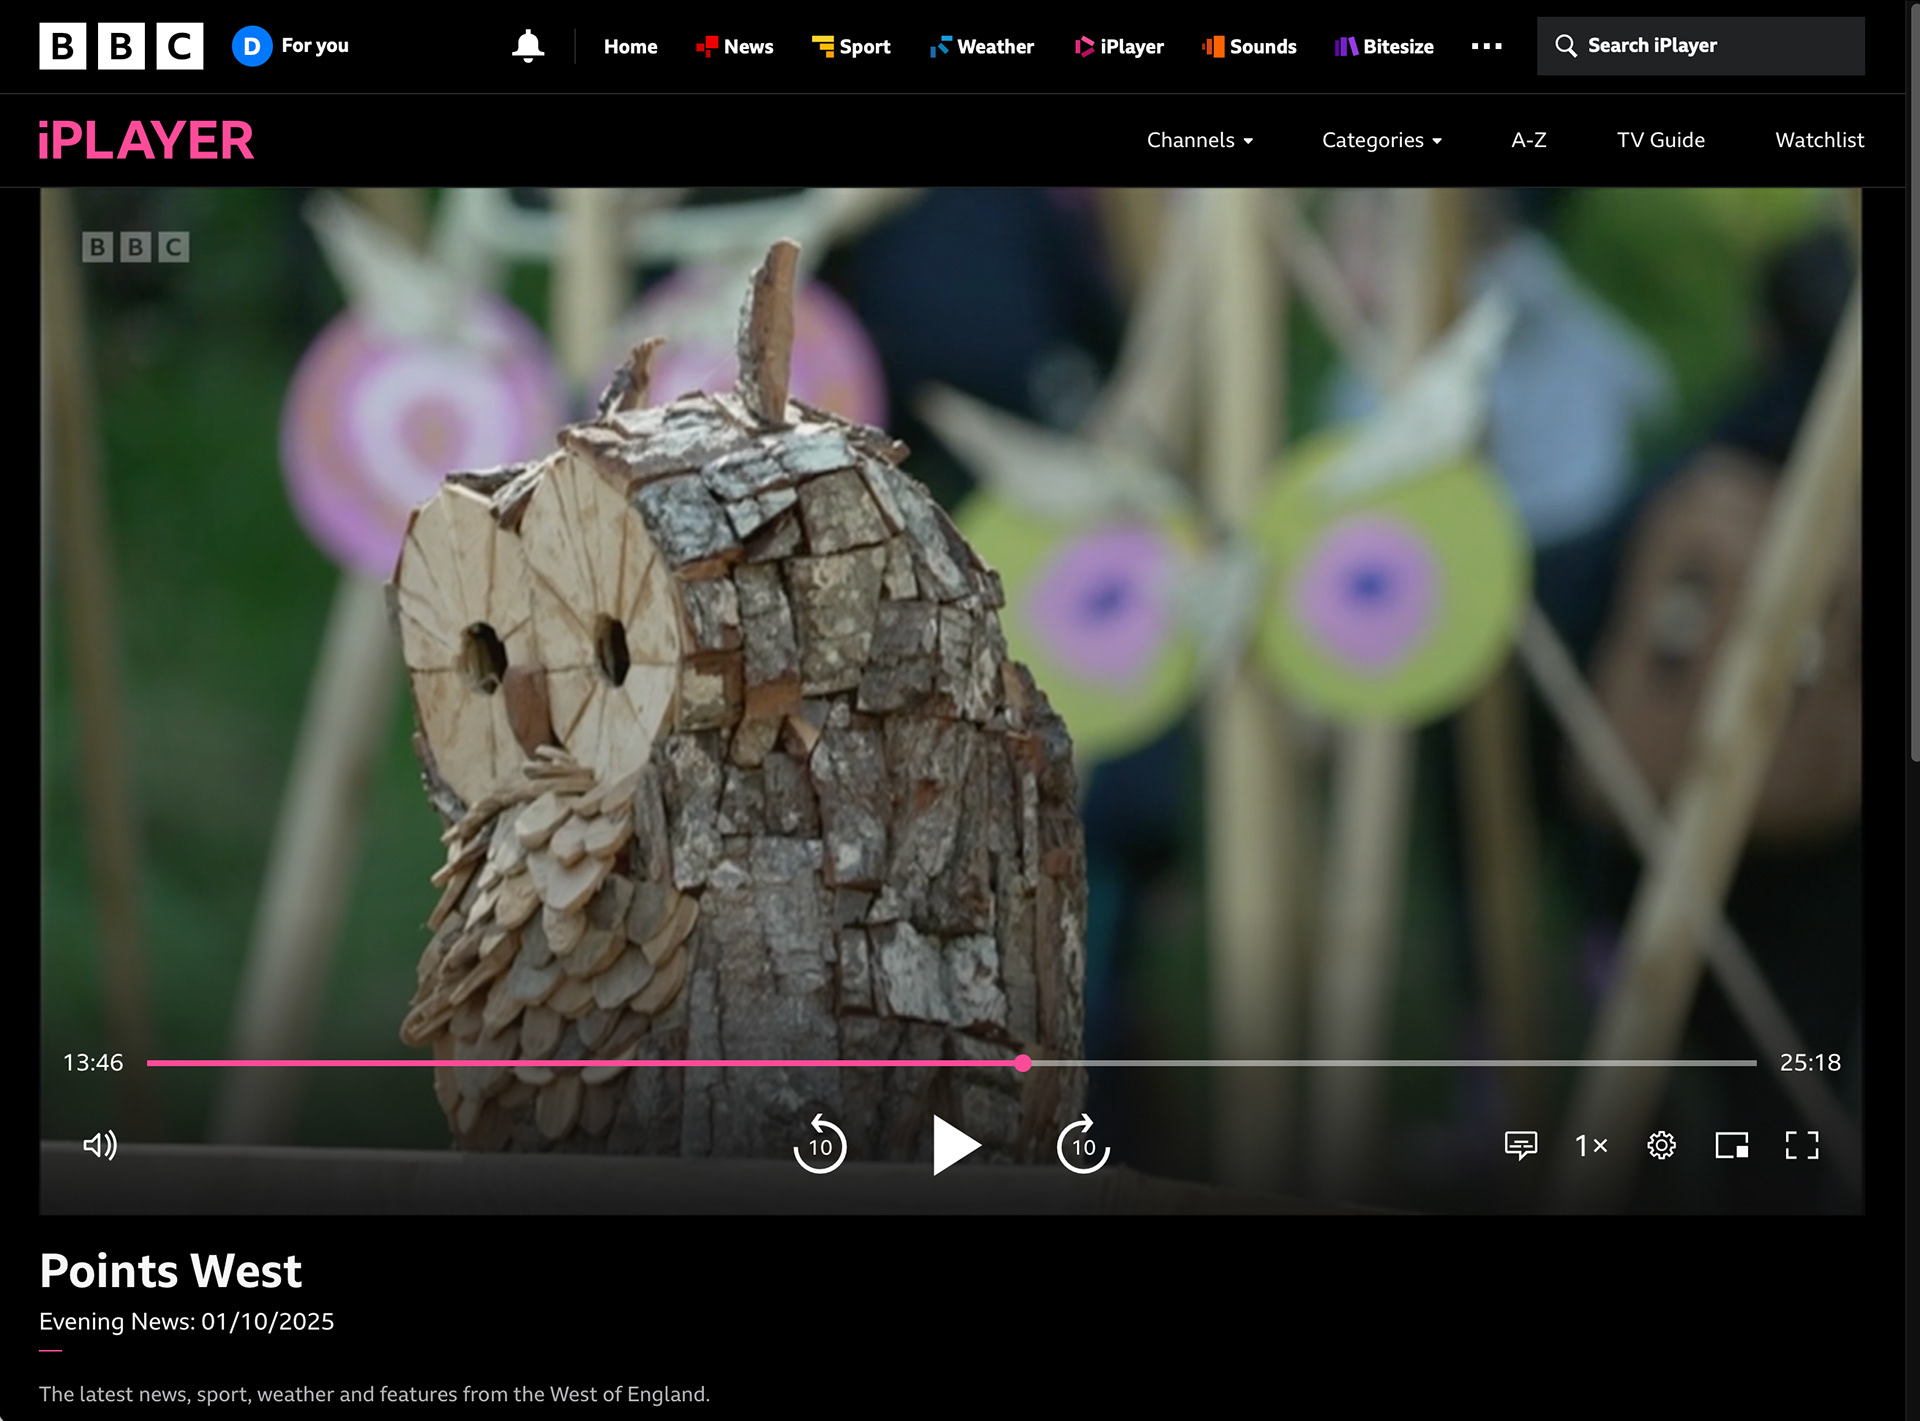Open more BBC services ellipsis menu

click(x=1486, y=46)
